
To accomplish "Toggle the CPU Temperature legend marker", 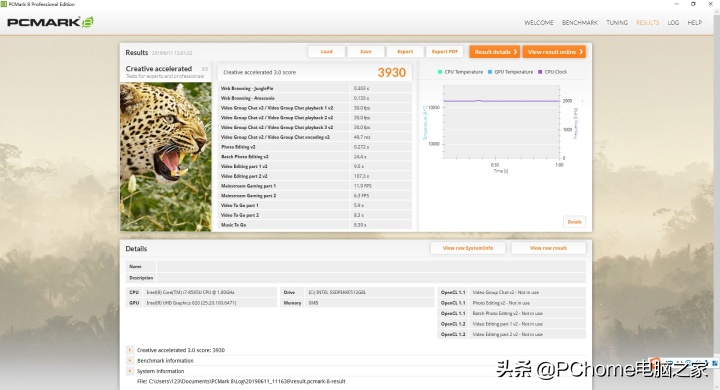I will 440,72.
